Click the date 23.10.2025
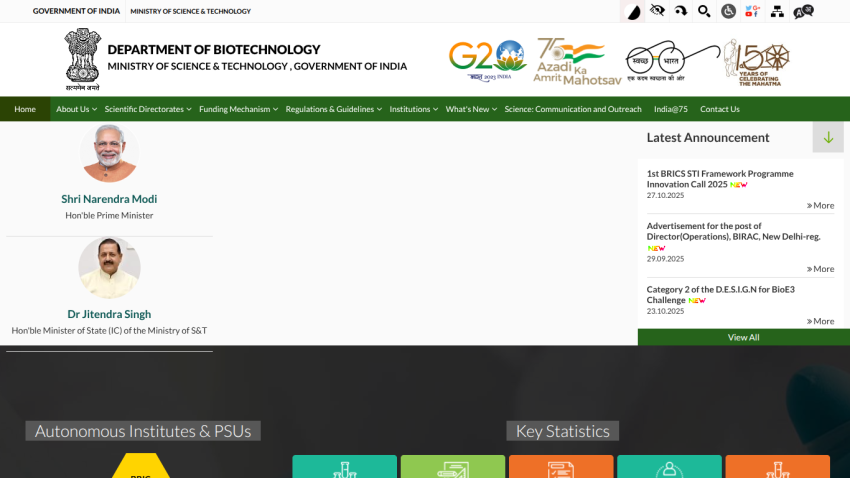This screenshot has width=850, height=478. pos(665,311)
